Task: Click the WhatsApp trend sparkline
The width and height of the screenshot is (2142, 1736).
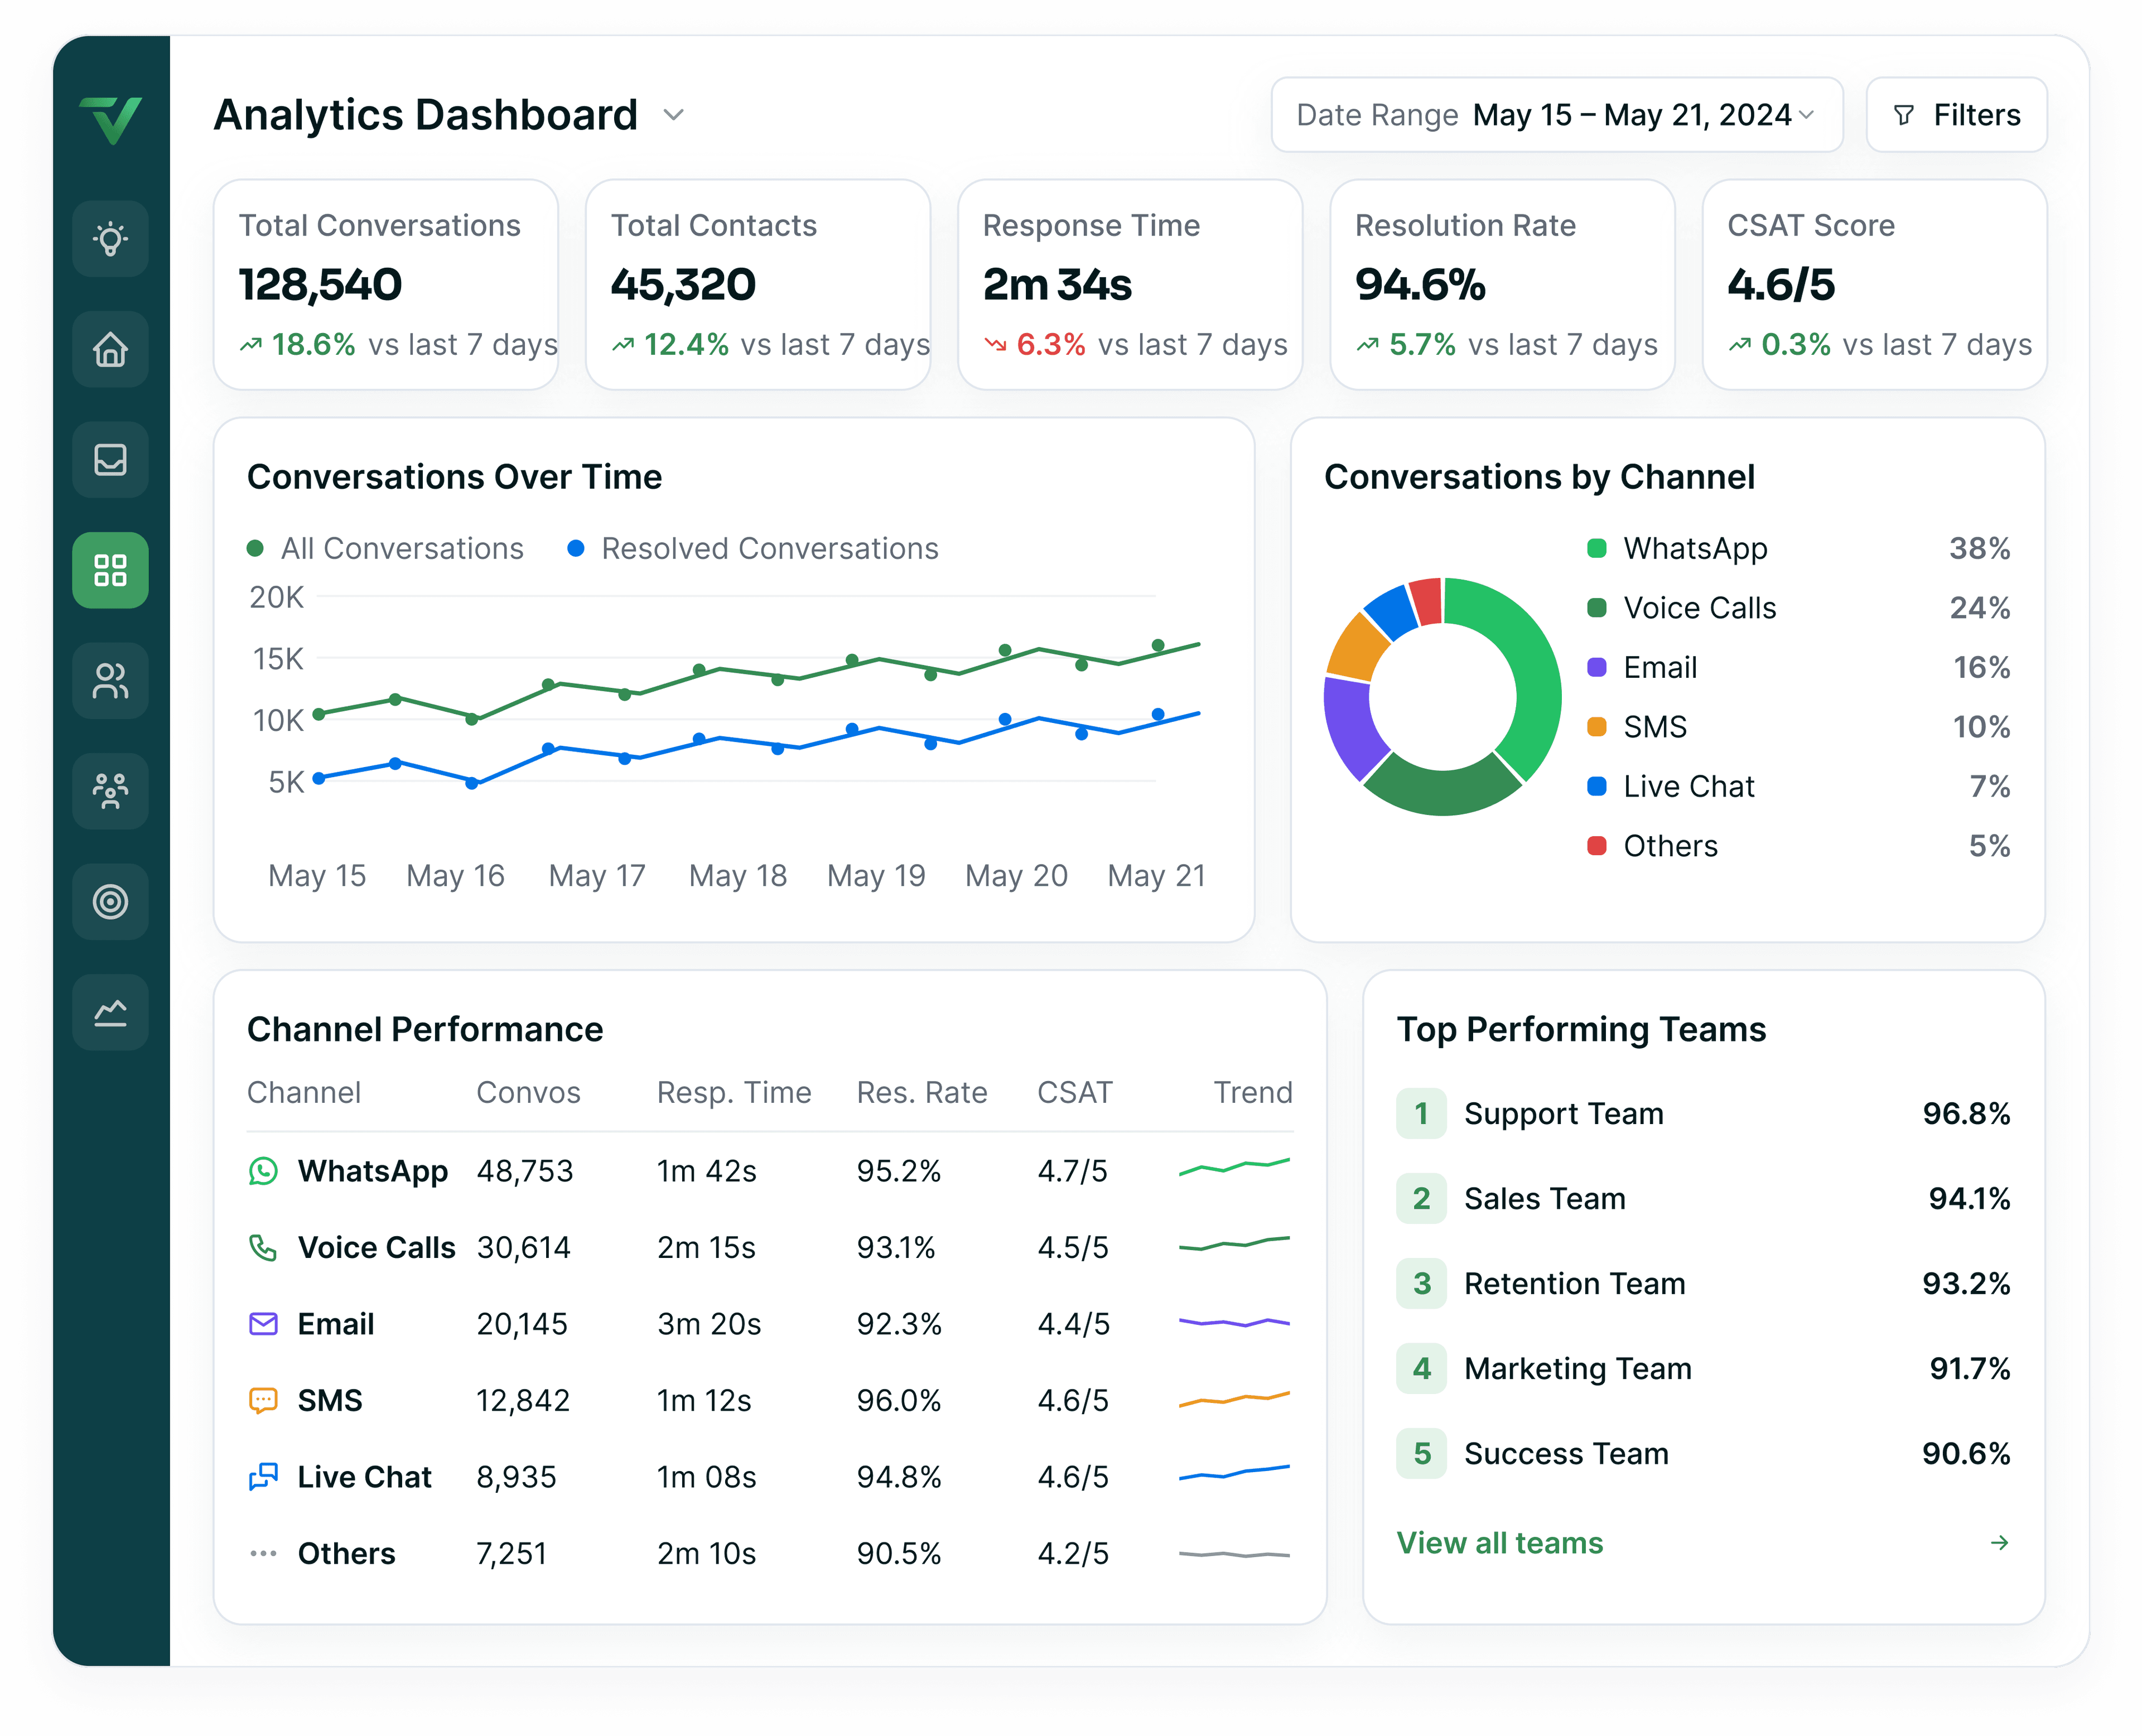Action: click(x=1235, y=1167)
